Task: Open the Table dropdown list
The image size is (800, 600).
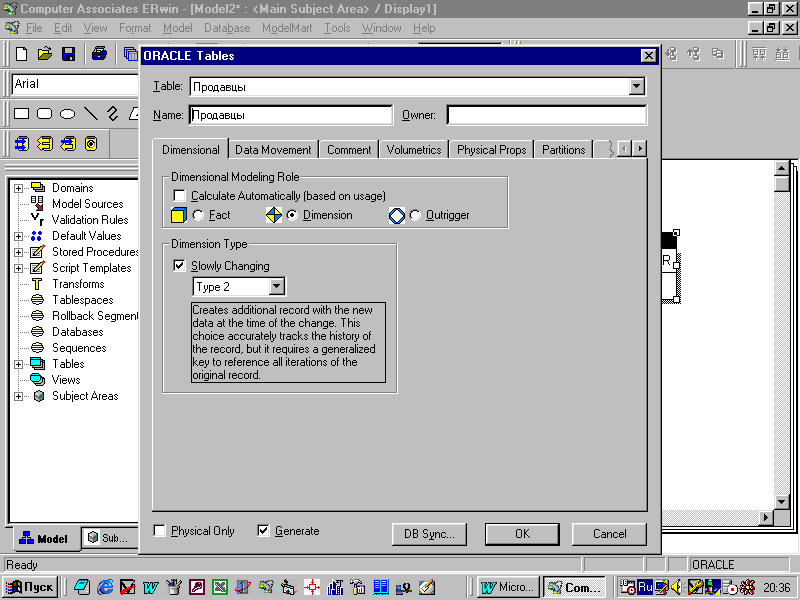Action: (636, 87)
